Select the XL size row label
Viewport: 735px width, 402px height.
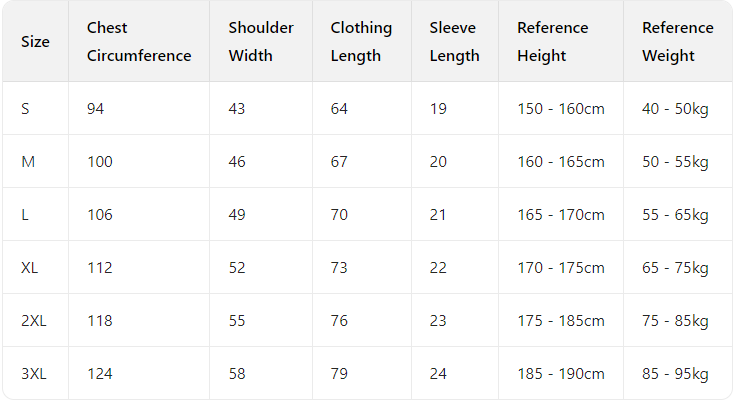click(x=30, y=267)
